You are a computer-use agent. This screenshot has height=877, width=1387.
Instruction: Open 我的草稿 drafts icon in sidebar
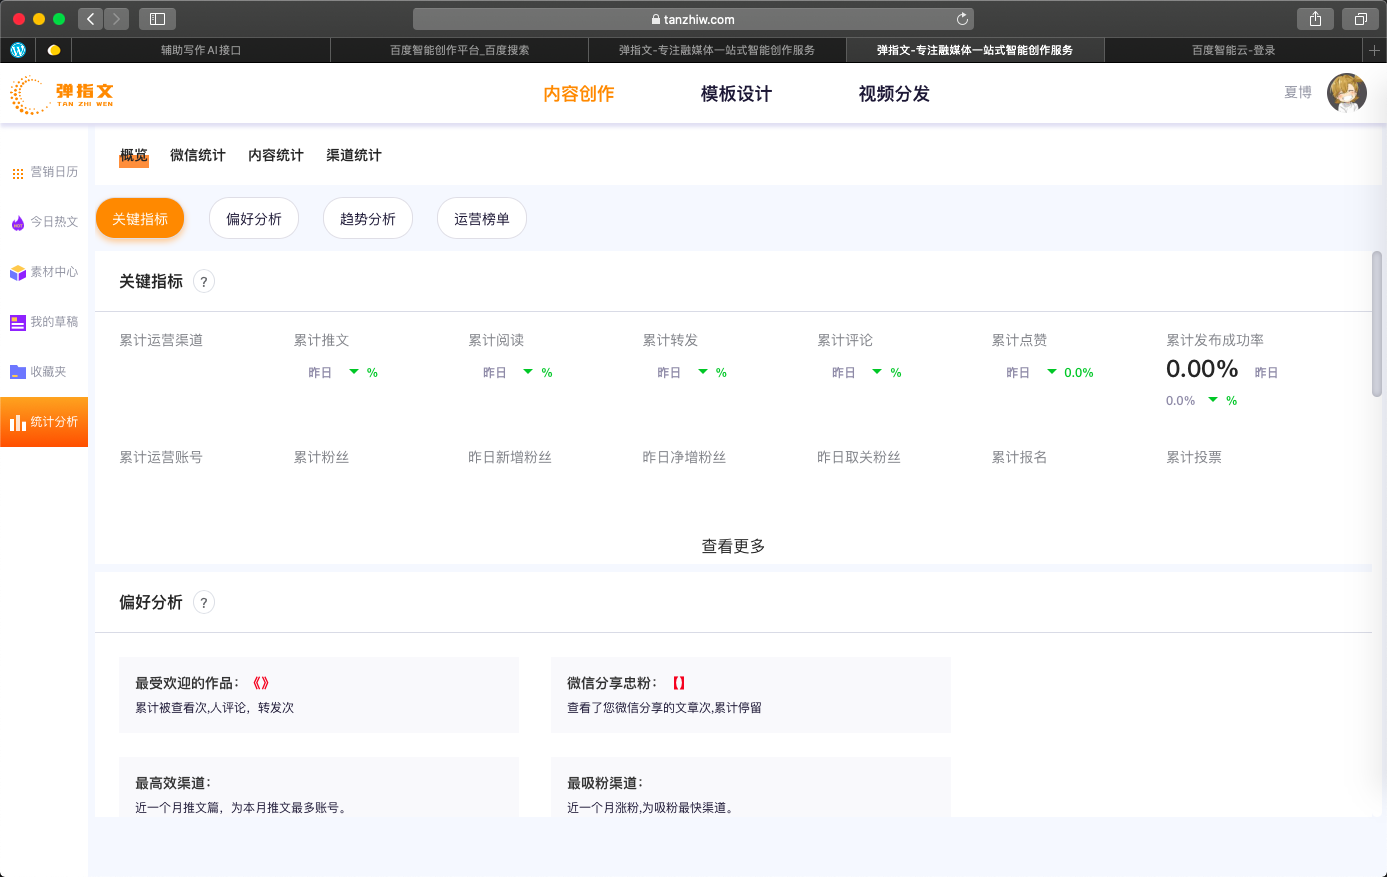18,323
